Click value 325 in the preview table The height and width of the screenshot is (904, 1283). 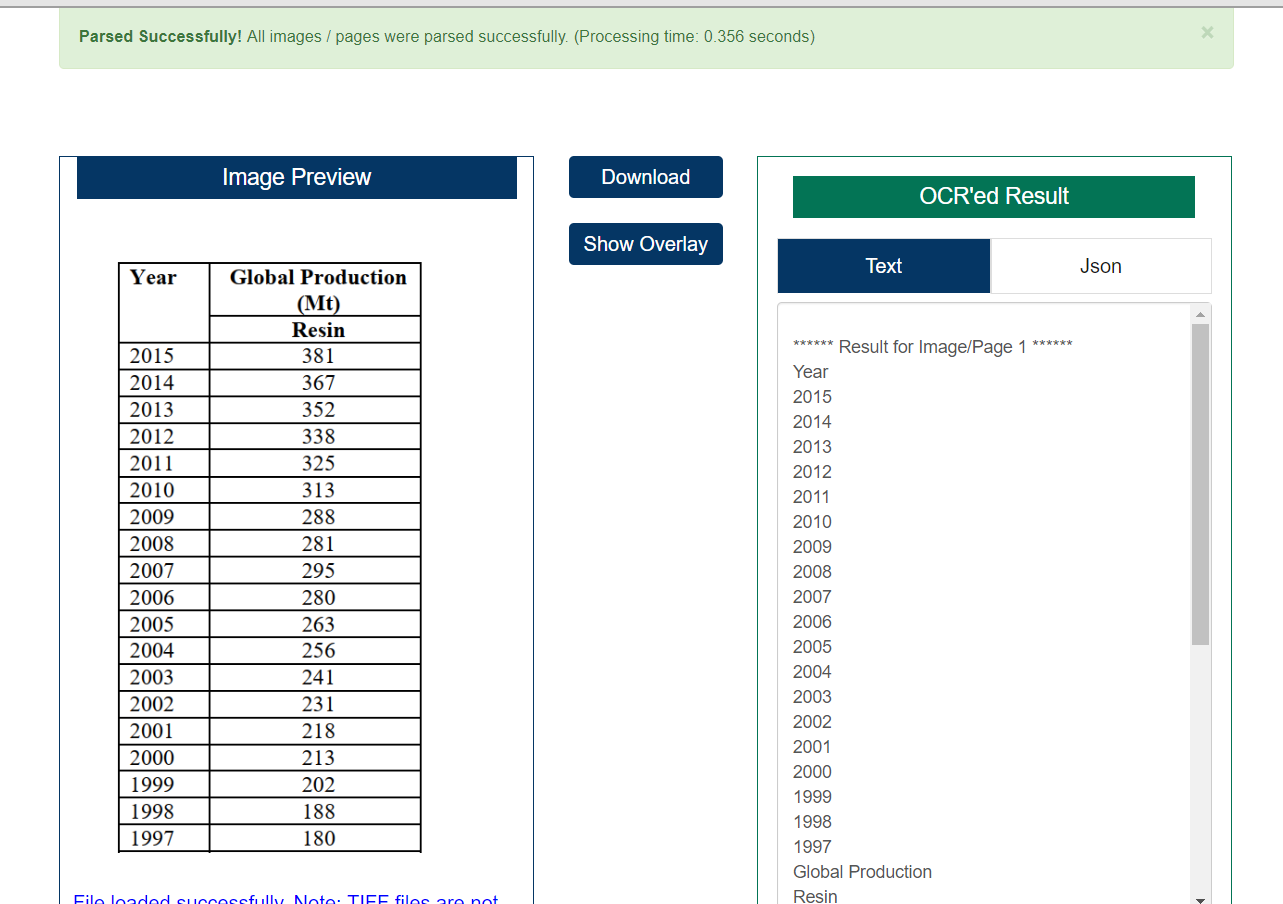(x=318, y=464)
